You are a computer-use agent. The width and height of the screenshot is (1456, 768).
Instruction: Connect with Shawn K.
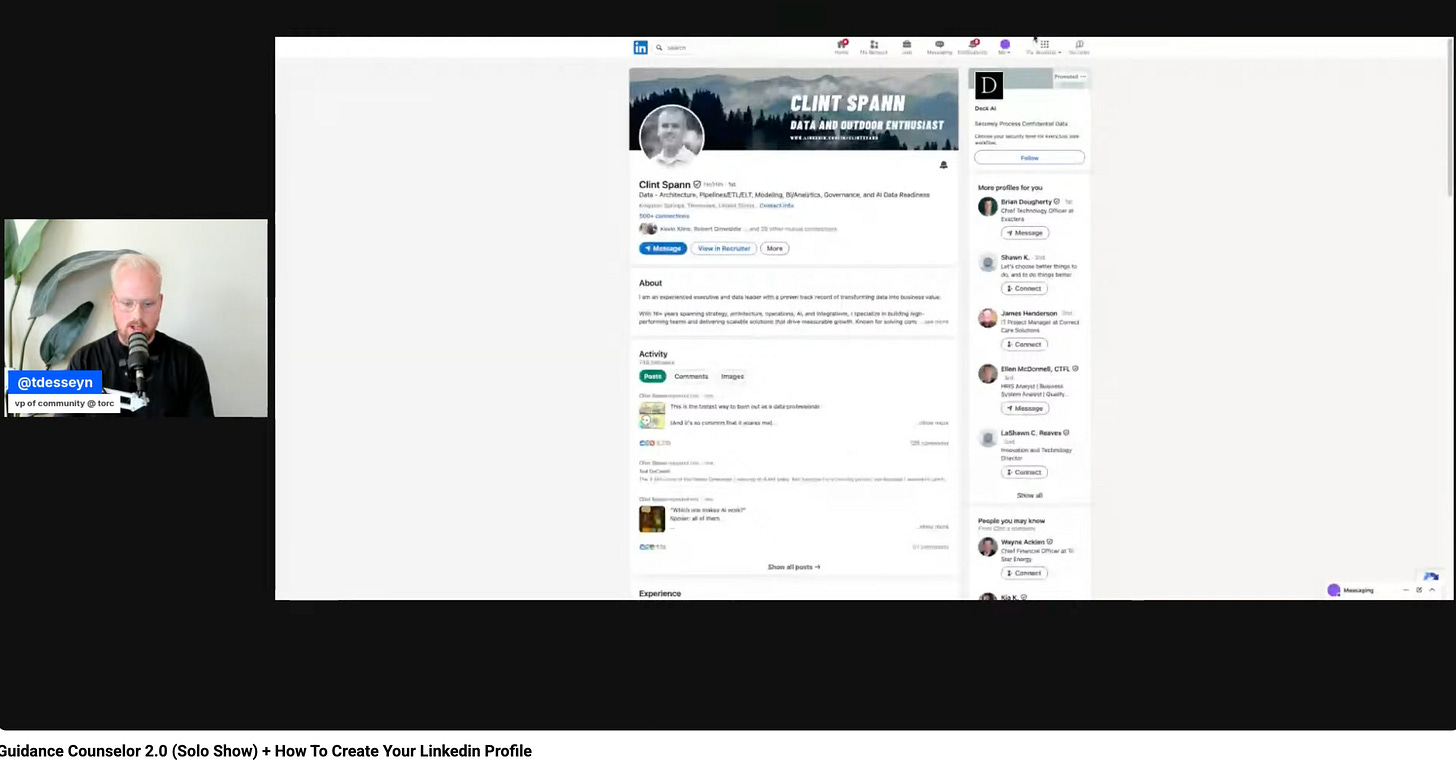[x=1025, y=288]
